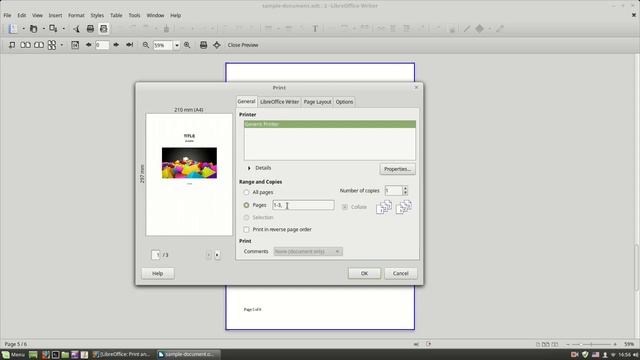Viewport: 640px width, 360px height.
Task: Go to previous page arrow in preview toolbar
Action: [x=88, y=45]
